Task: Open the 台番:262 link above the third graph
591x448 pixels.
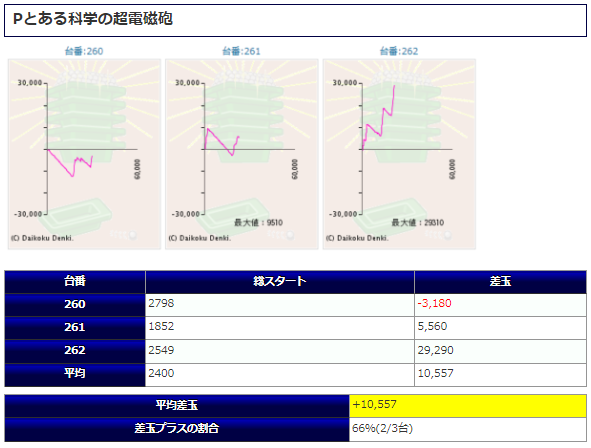Action: point(399,51)
